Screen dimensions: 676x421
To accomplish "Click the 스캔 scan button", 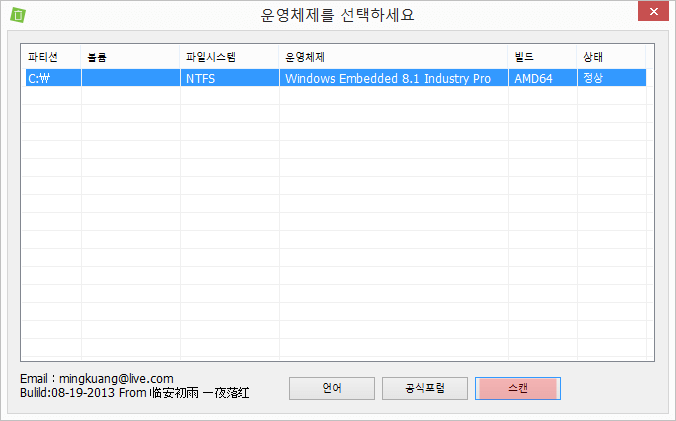I will pyautogui.click(x=518, y=388).
